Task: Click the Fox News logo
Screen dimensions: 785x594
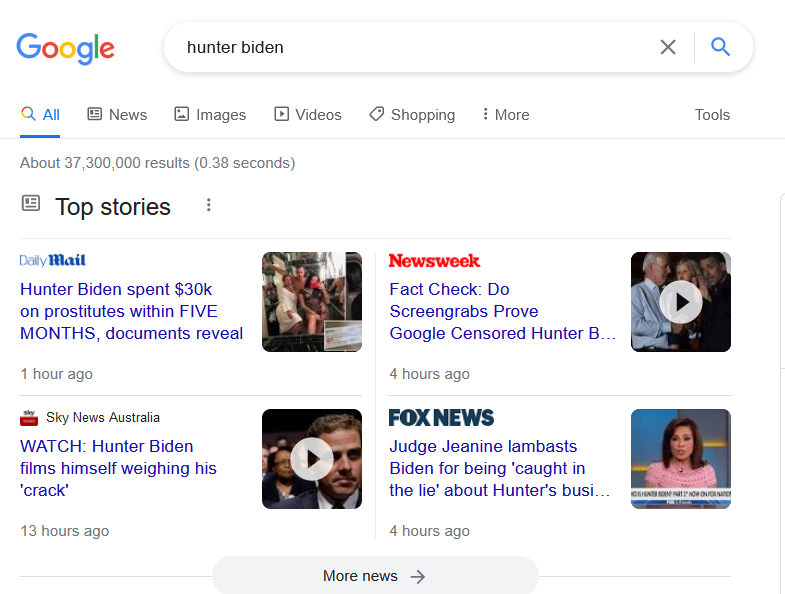Action: coord(441,418)
